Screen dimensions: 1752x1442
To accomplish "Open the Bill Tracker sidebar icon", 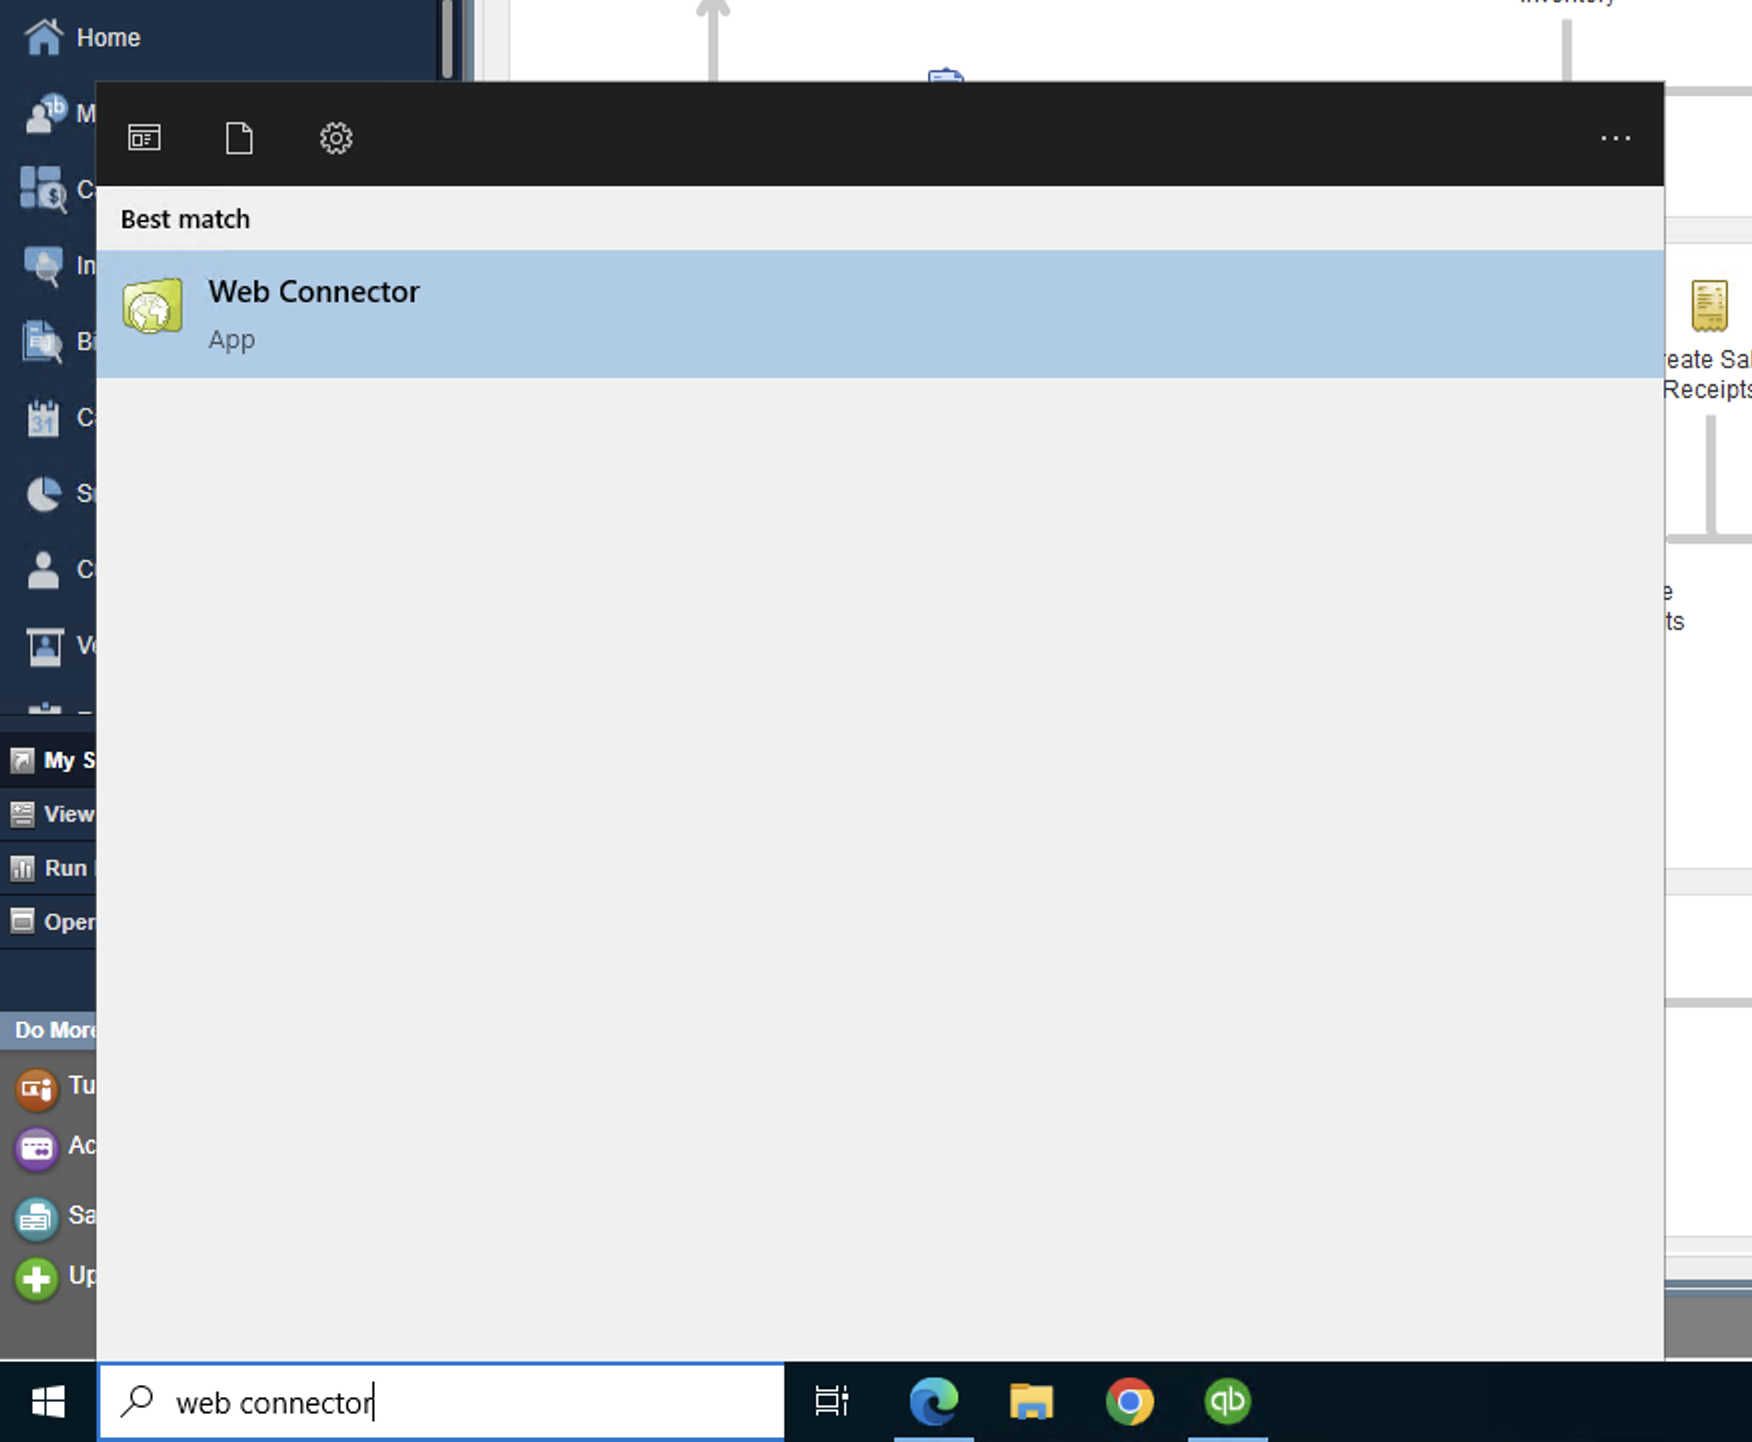I will point(43,341).
